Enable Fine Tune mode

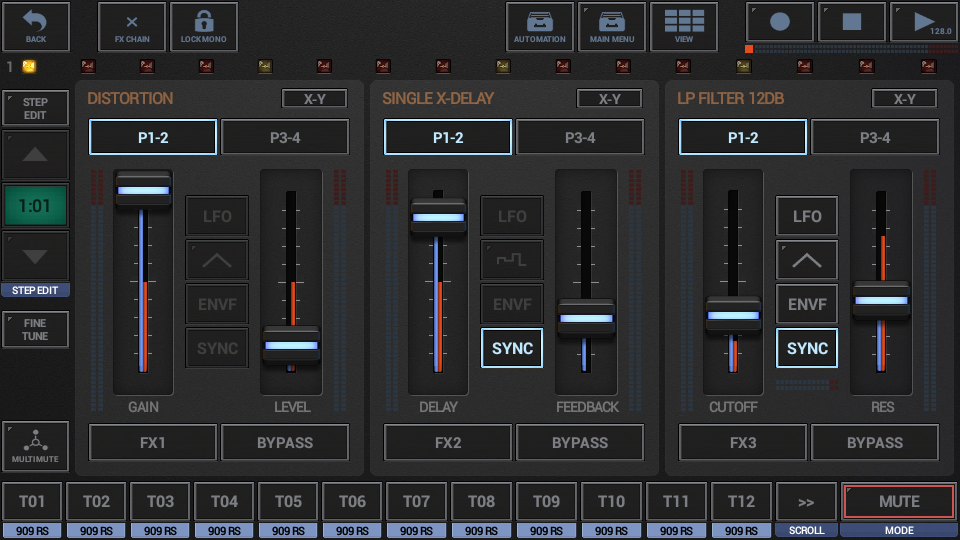point(36,329)
